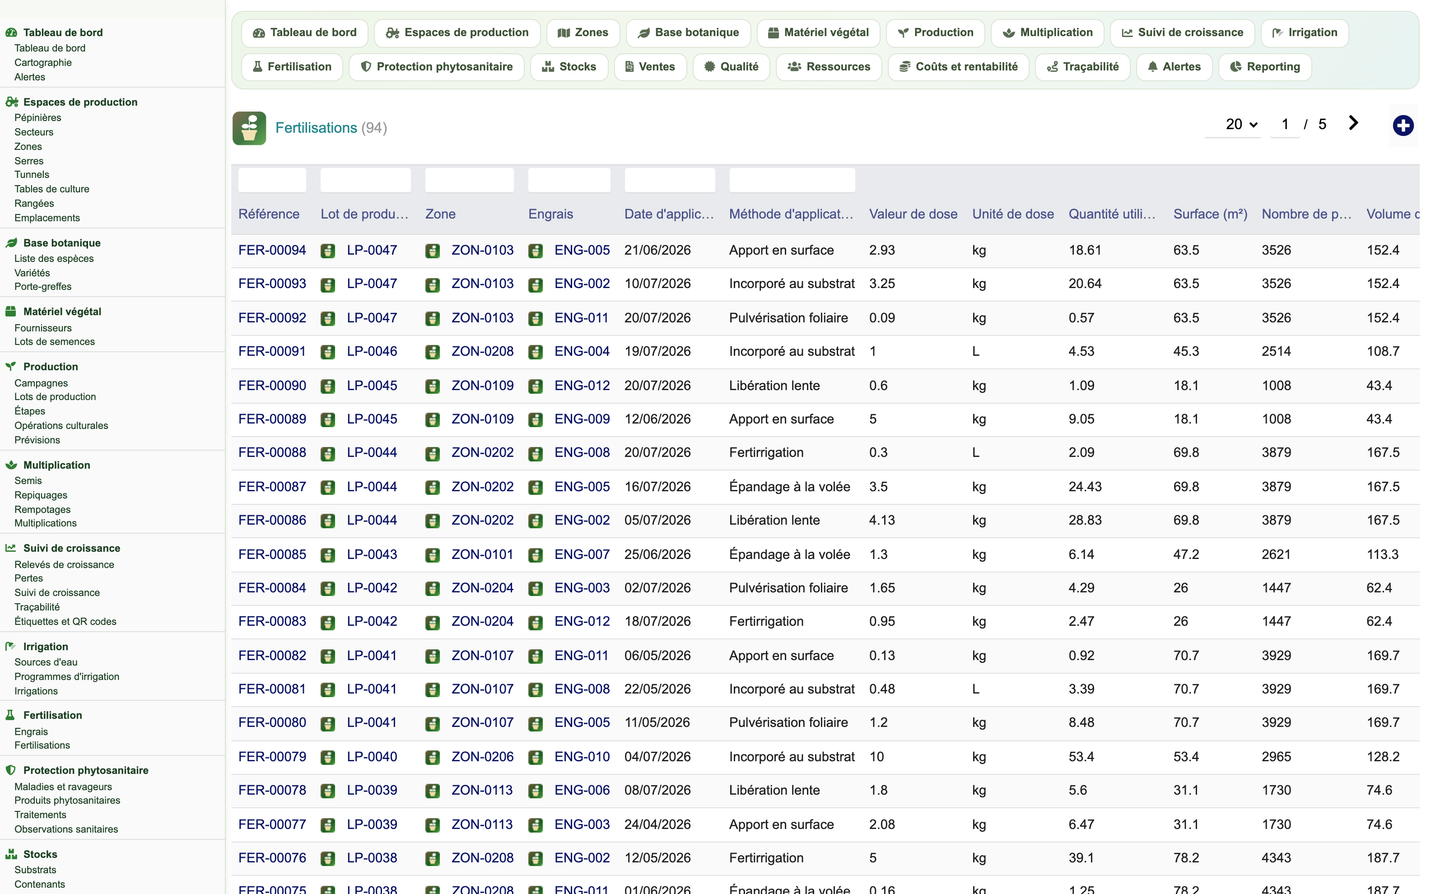Image resolution: width=1445 pixels, height=894 pixels.
Task: Open fertilisation record FER-00088
Action: [272, 453]
